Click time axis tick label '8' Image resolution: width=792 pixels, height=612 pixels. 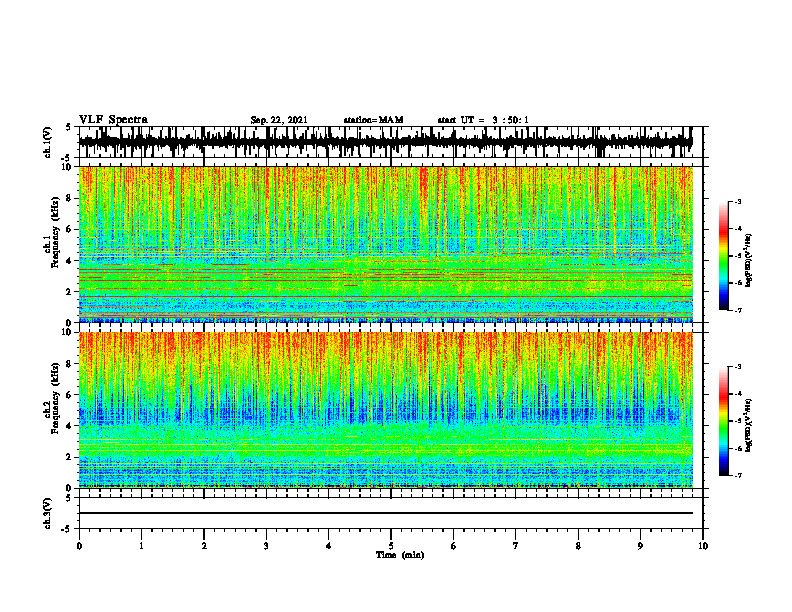pyautogui.click(x=578, y=546)
